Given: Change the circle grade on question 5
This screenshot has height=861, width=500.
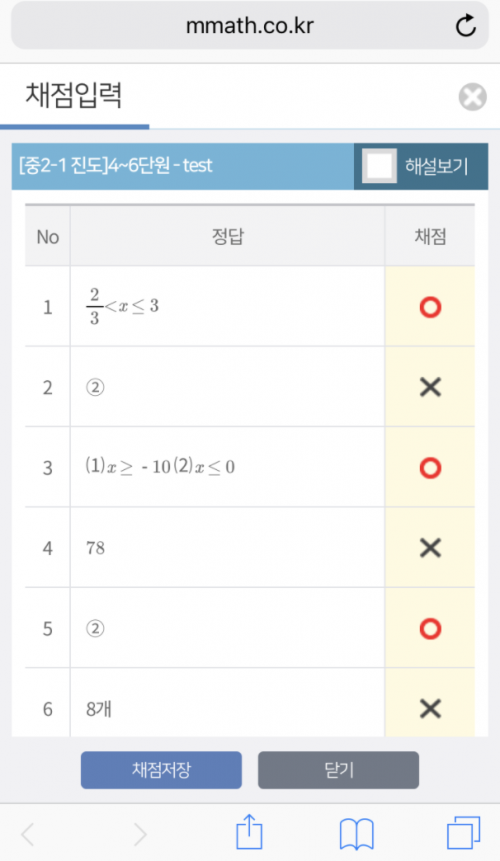Looking at the screenshot, I should click(430, 629).
